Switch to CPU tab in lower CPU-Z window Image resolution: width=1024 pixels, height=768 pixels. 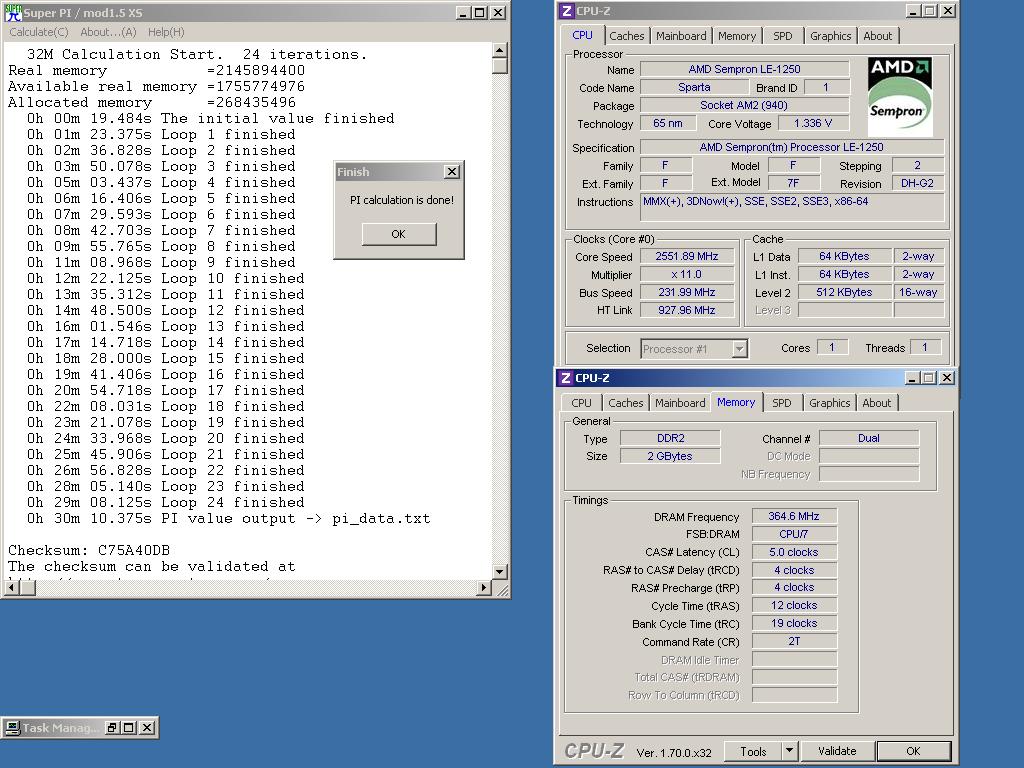pos(581,403)
